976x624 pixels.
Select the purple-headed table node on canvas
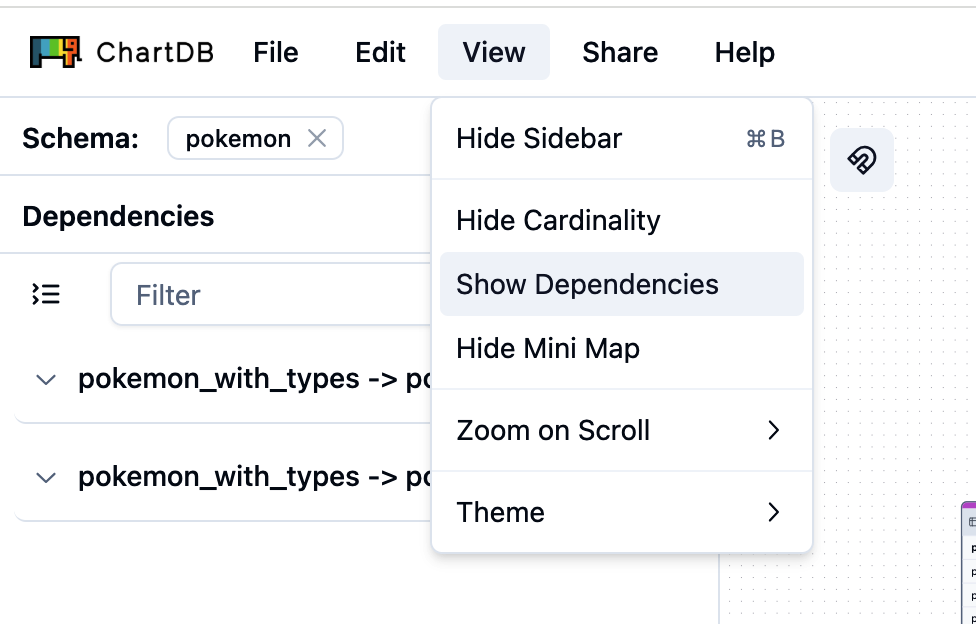point(968,560)
